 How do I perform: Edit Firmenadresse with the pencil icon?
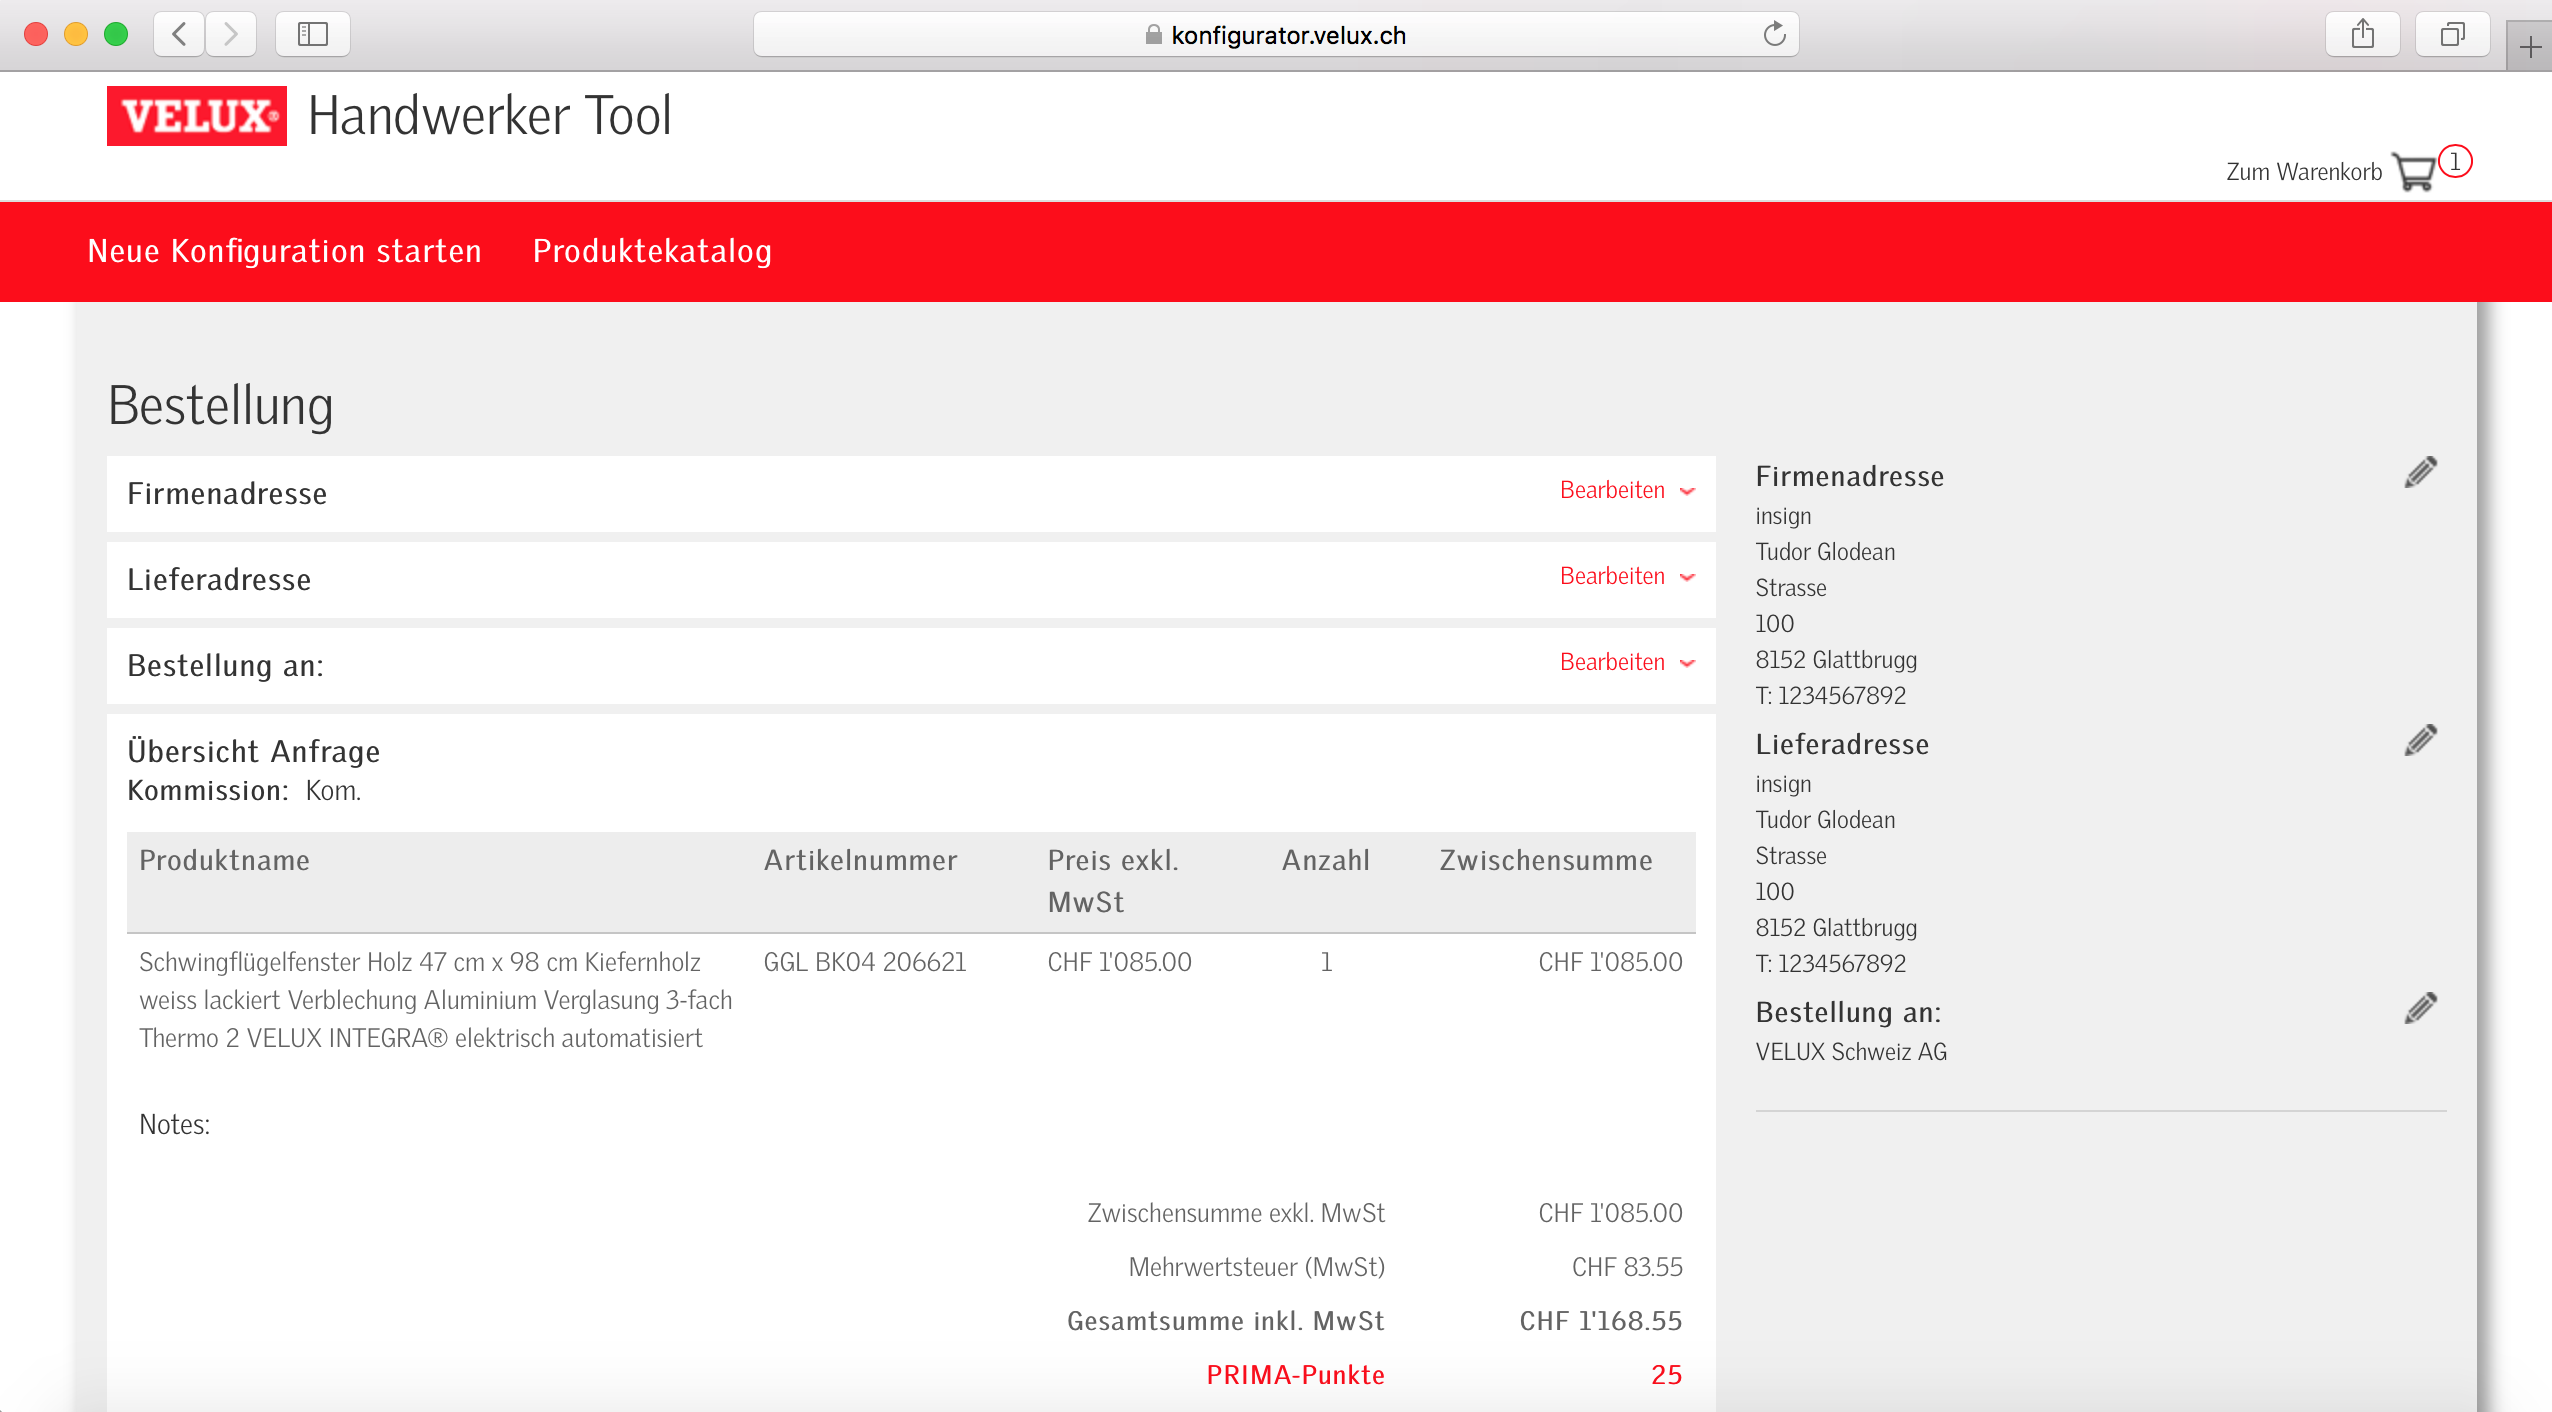point(2420,472)
